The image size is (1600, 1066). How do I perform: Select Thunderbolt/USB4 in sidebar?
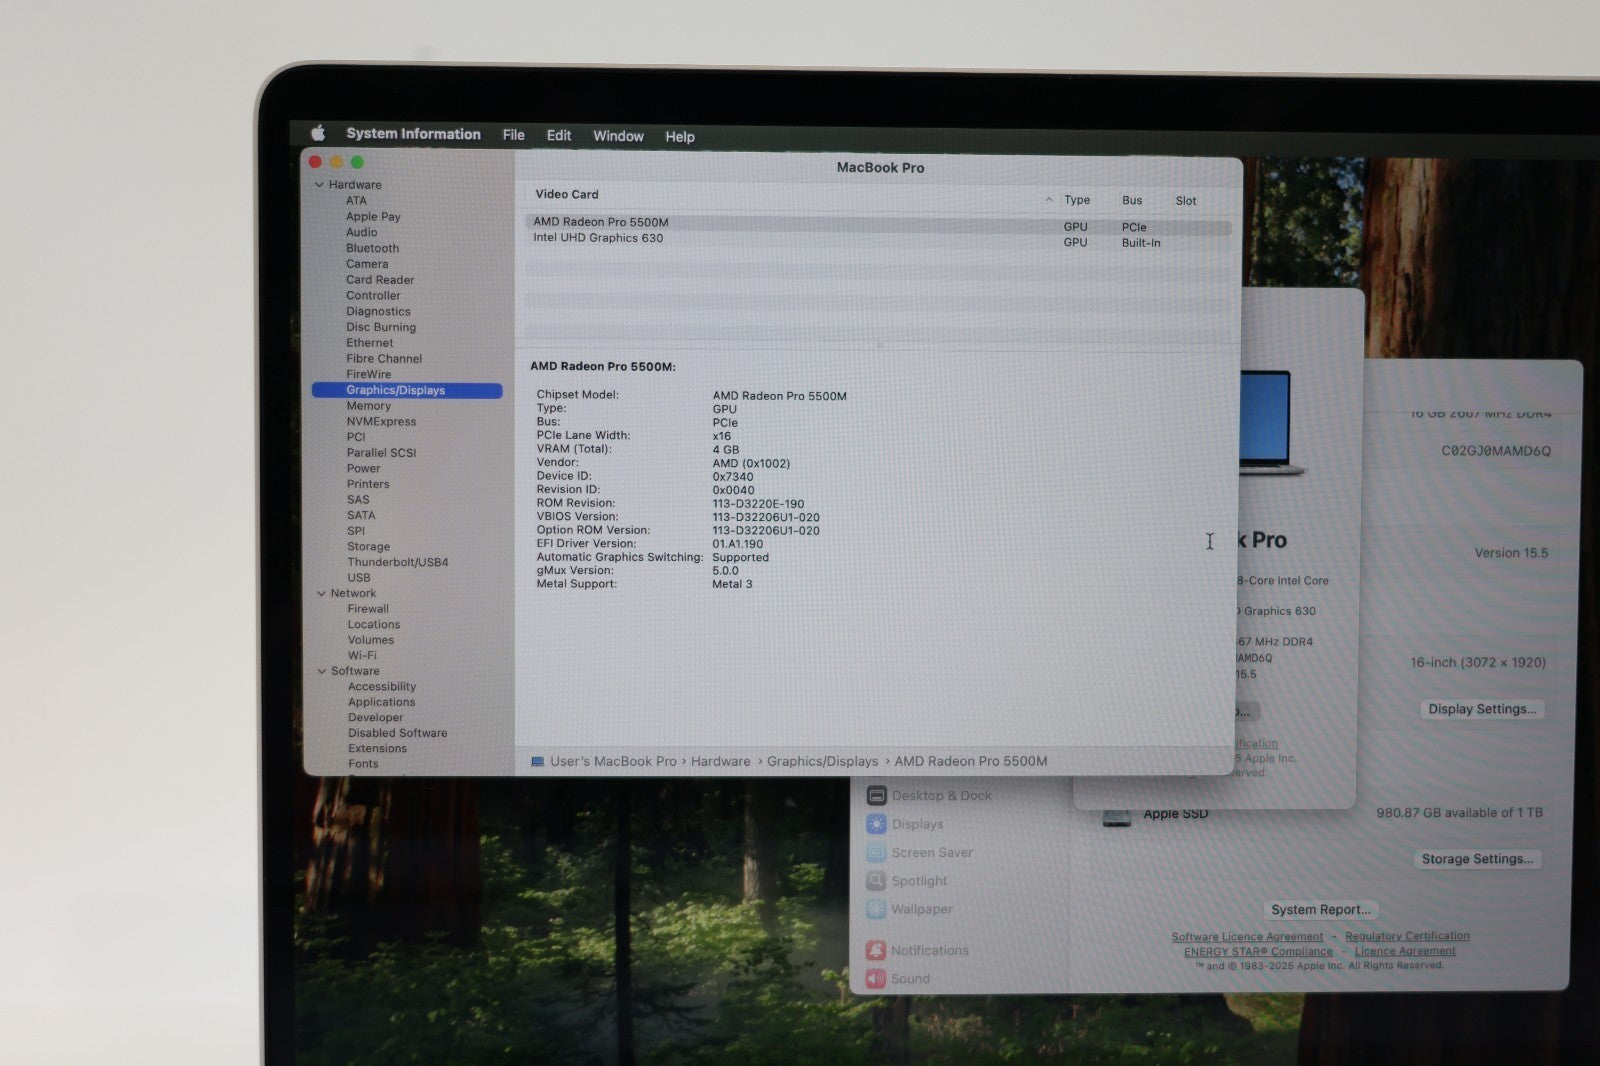398,562
